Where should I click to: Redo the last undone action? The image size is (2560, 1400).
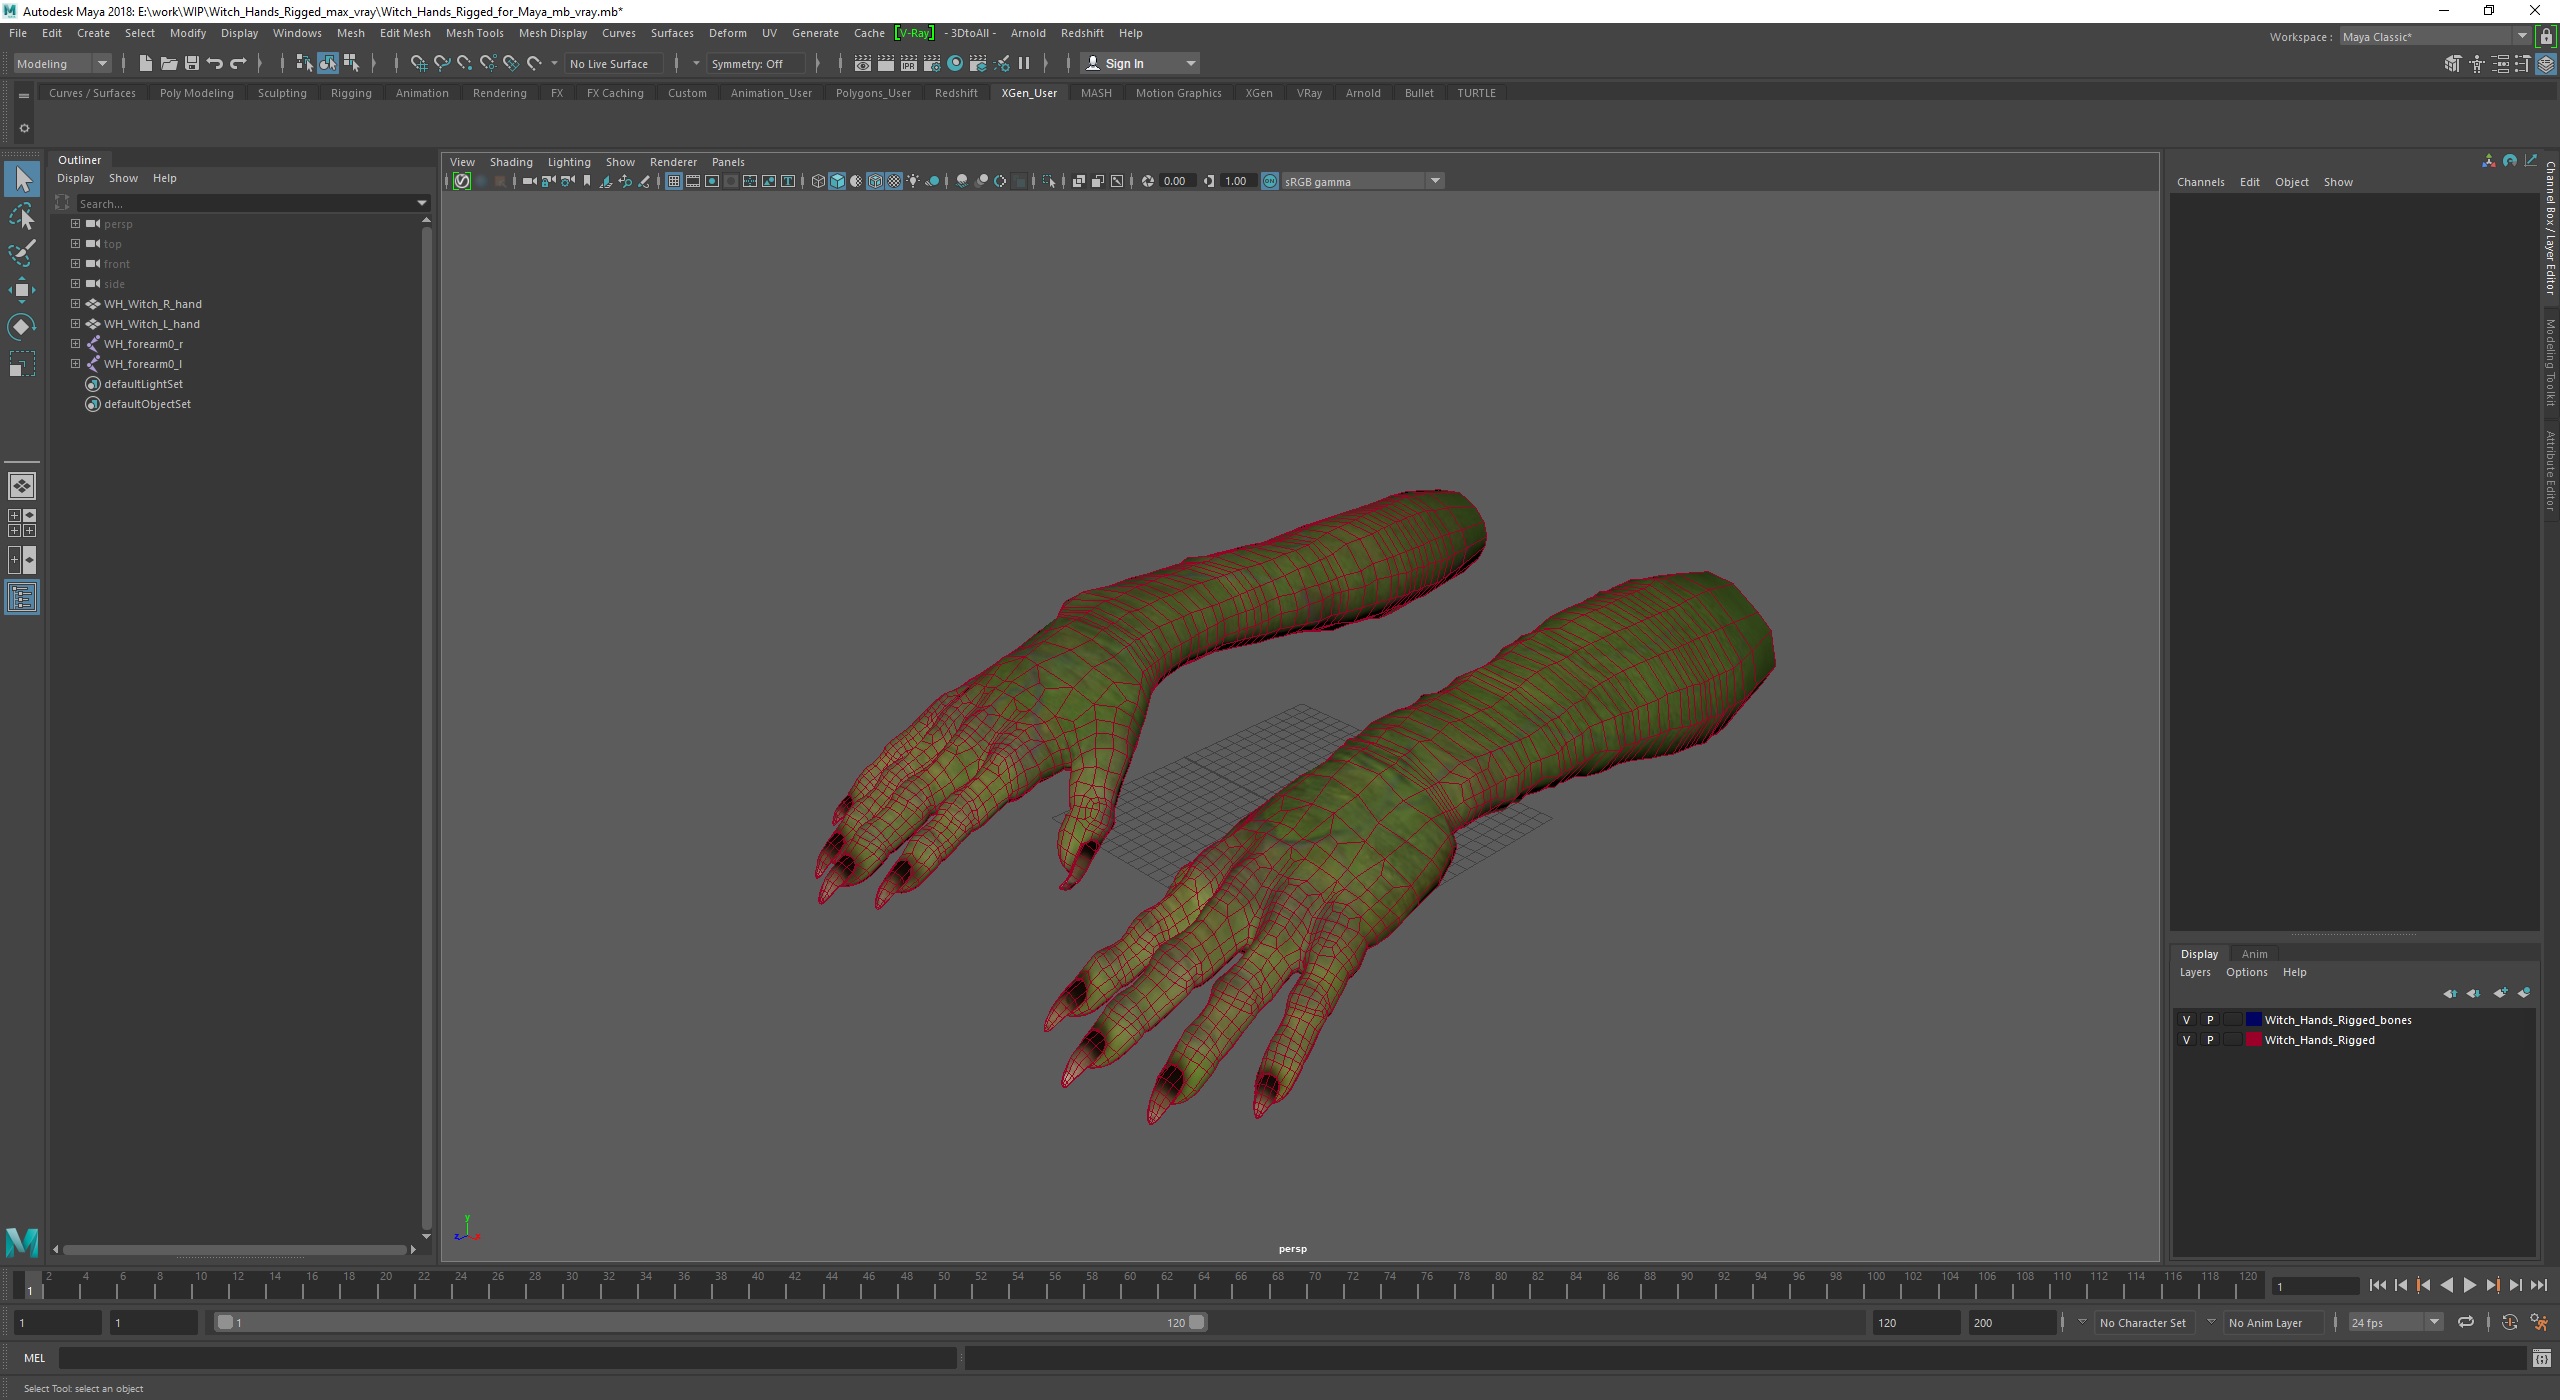(x=238, y=63)
